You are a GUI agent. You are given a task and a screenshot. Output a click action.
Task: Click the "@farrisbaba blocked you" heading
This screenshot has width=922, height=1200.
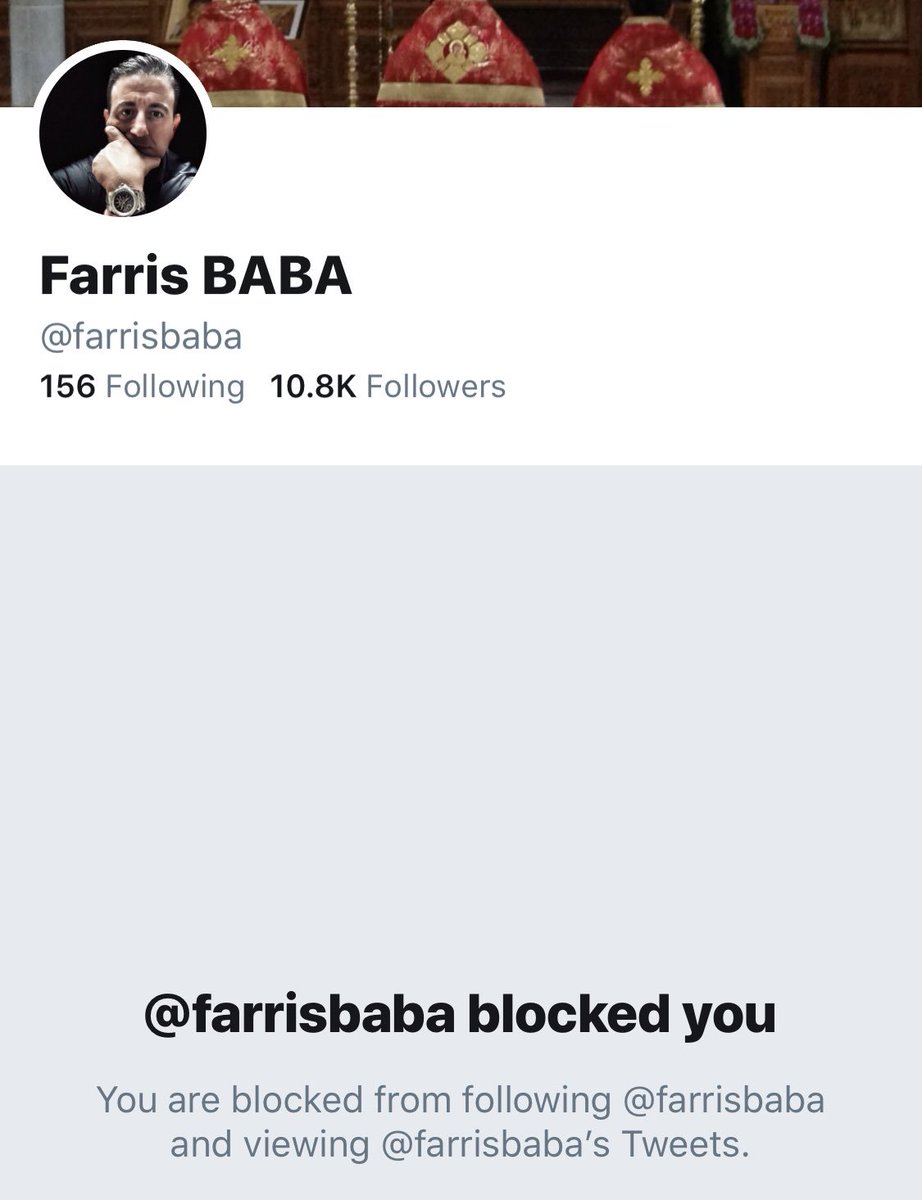(x=460, y=1015)
